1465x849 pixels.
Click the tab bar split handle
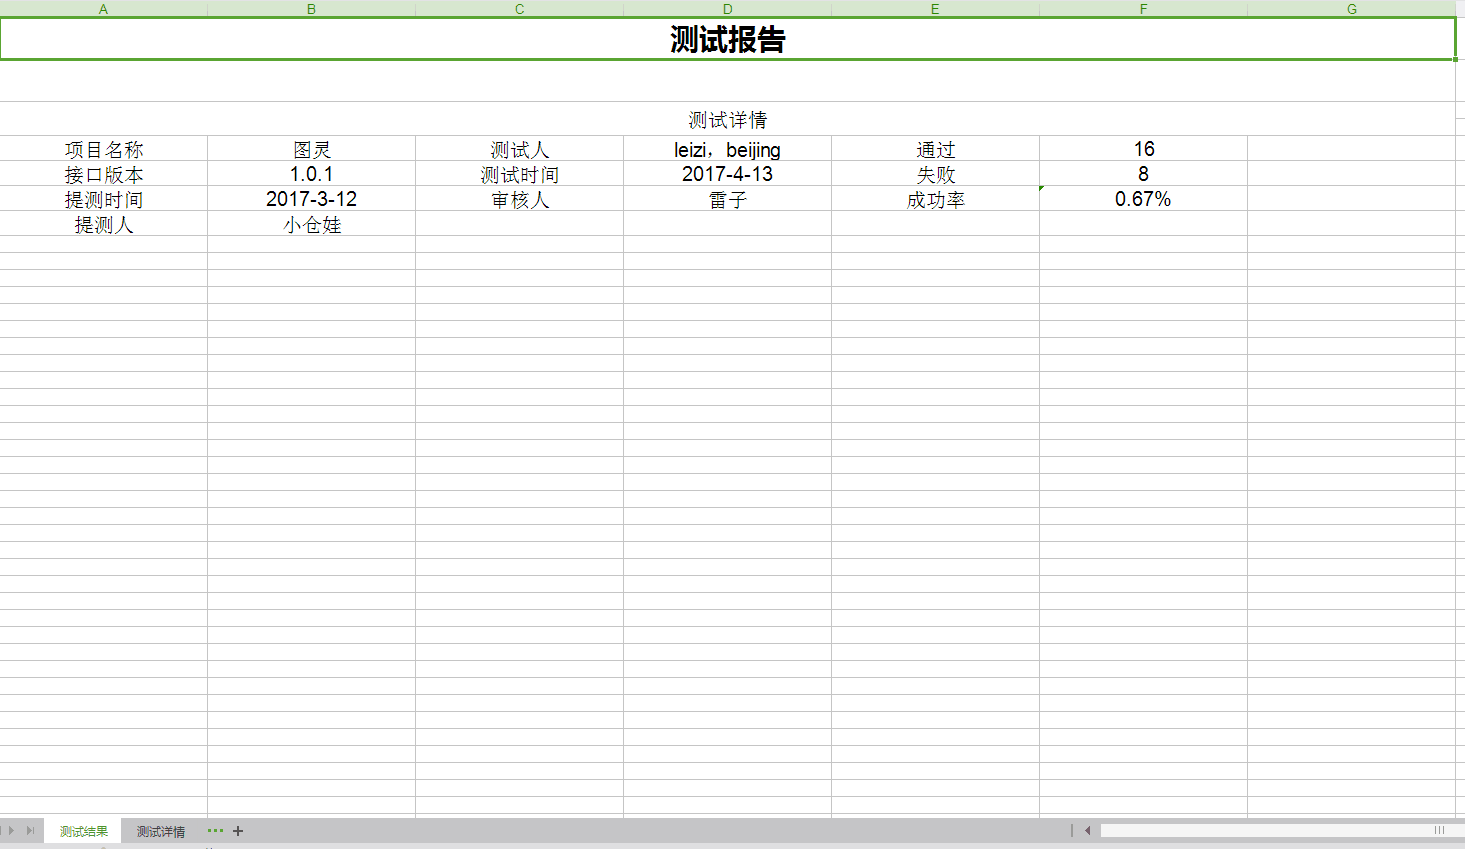click(1072, 830)
